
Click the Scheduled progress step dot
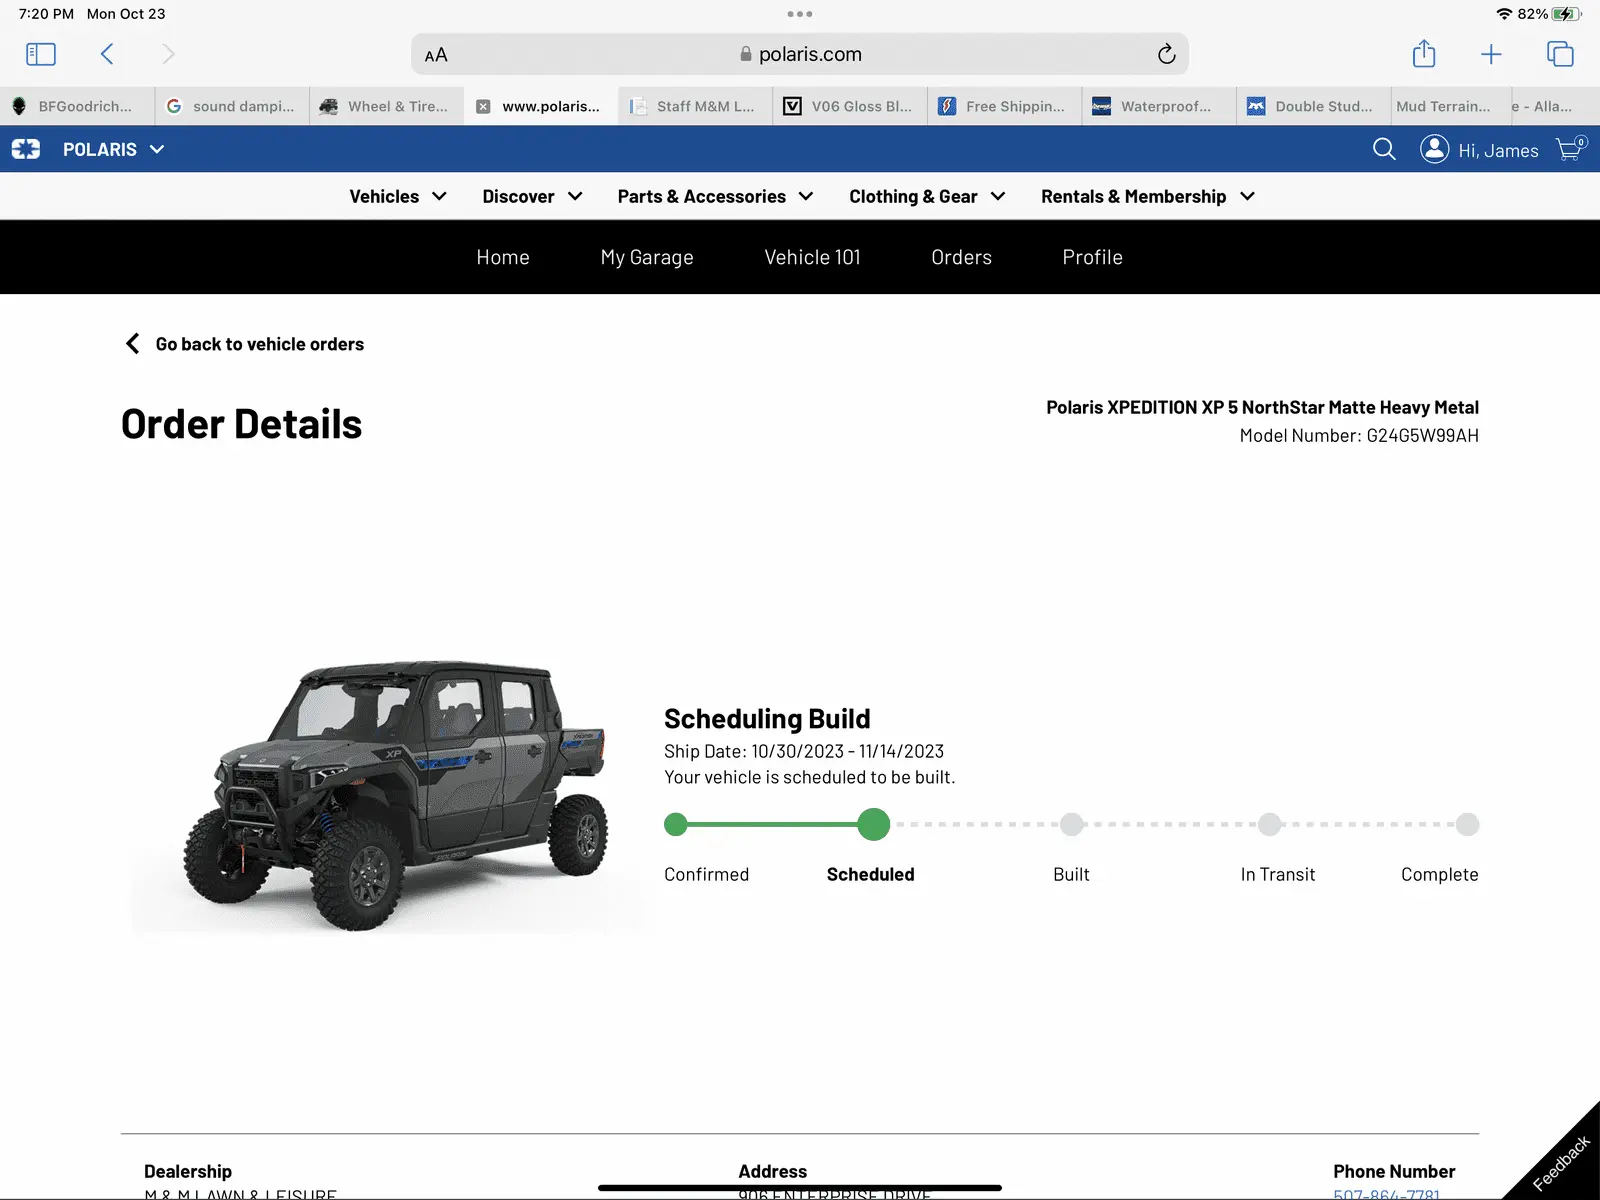pyautogui.click(x=873, y=824)
